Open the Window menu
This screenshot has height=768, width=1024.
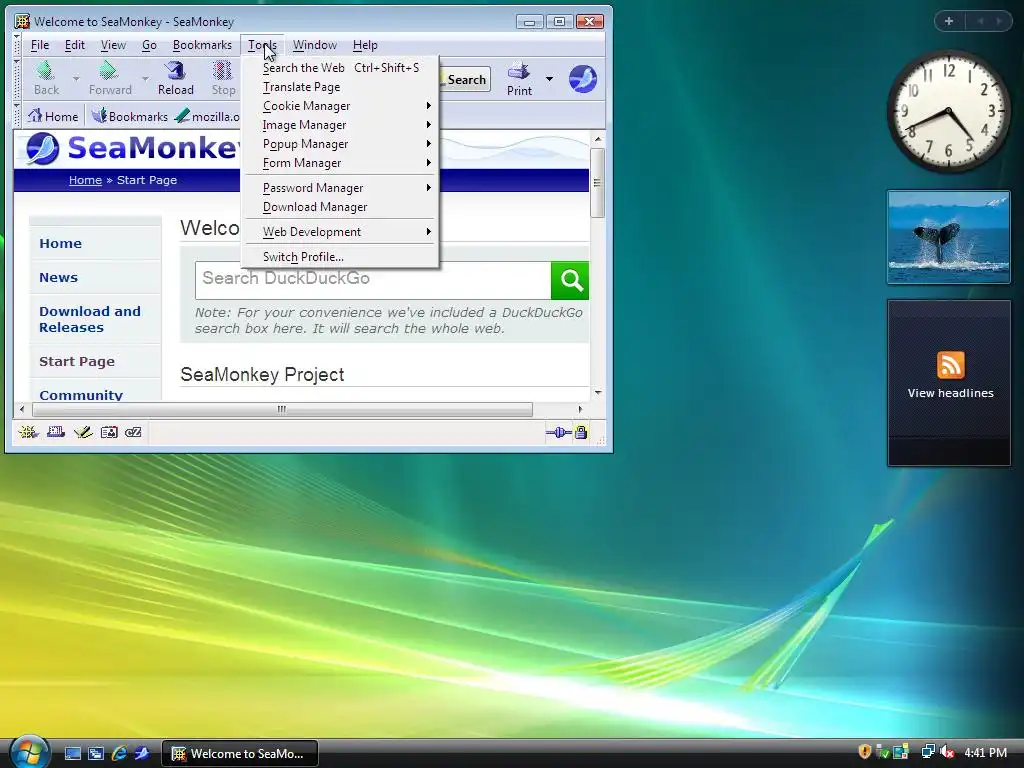pyautogui.click(x=315, y=45)
